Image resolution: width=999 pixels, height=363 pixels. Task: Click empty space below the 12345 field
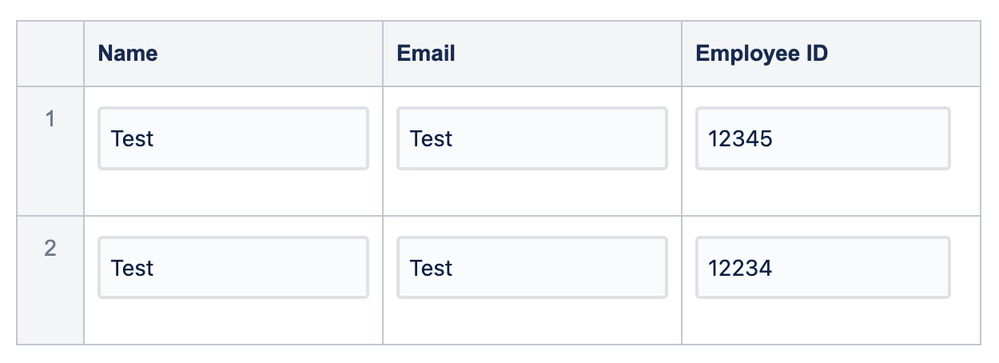(831, 192)
